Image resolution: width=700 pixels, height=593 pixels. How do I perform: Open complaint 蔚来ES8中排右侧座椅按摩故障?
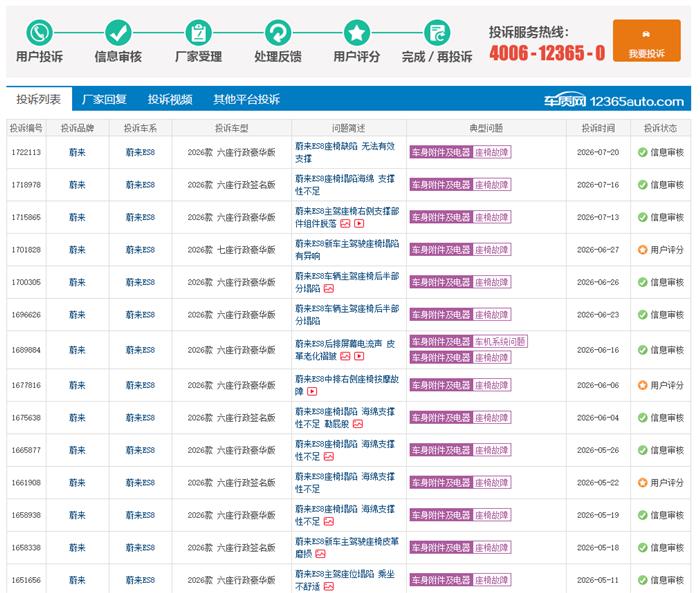click(347, 385)
